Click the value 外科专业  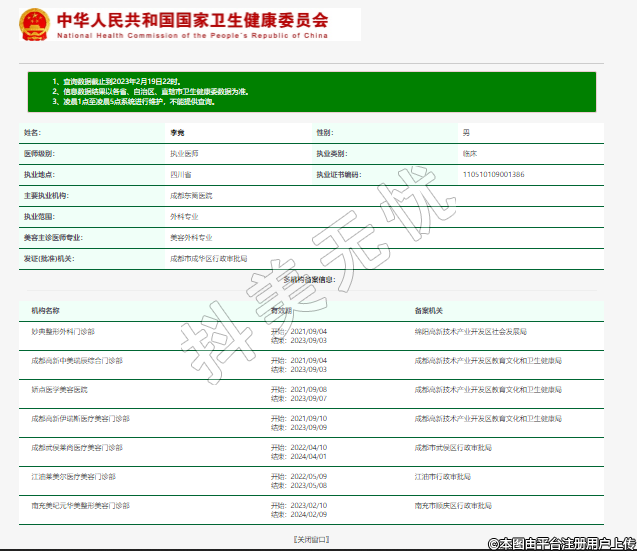184,217
